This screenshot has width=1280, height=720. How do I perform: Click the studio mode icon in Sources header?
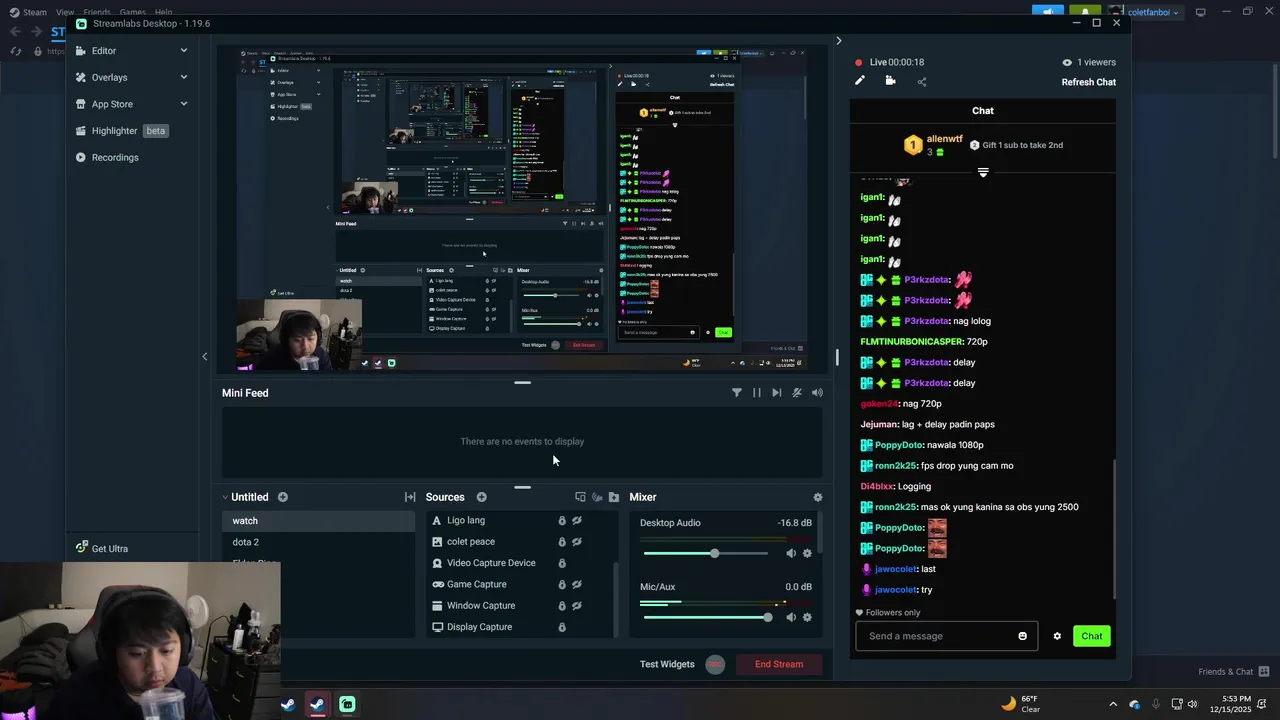pyautogui.click(x=580, y=497)
